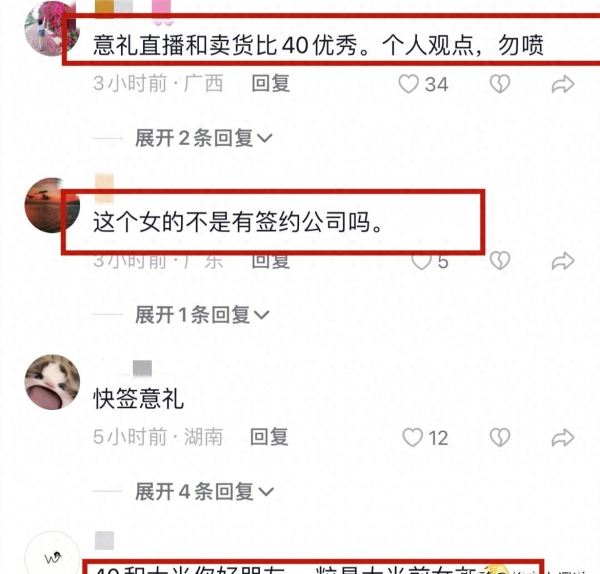Reply to the 广西 comment via 回复
This screenshot has height=574, width=600.
coord(271,83)
